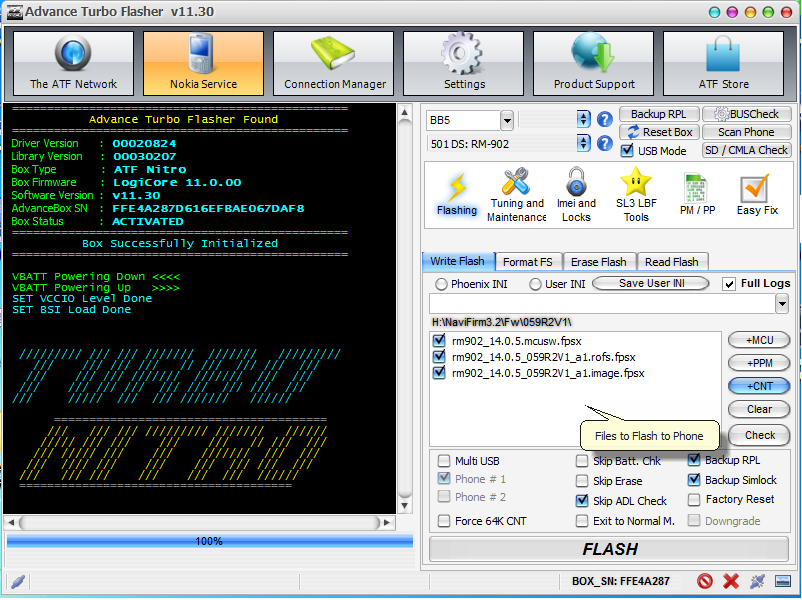Image resolution: width=802 pixels, height=600 pixels.
Task: Open the PM / PP section
Action: pyautogui.click(x=697, y=194)
